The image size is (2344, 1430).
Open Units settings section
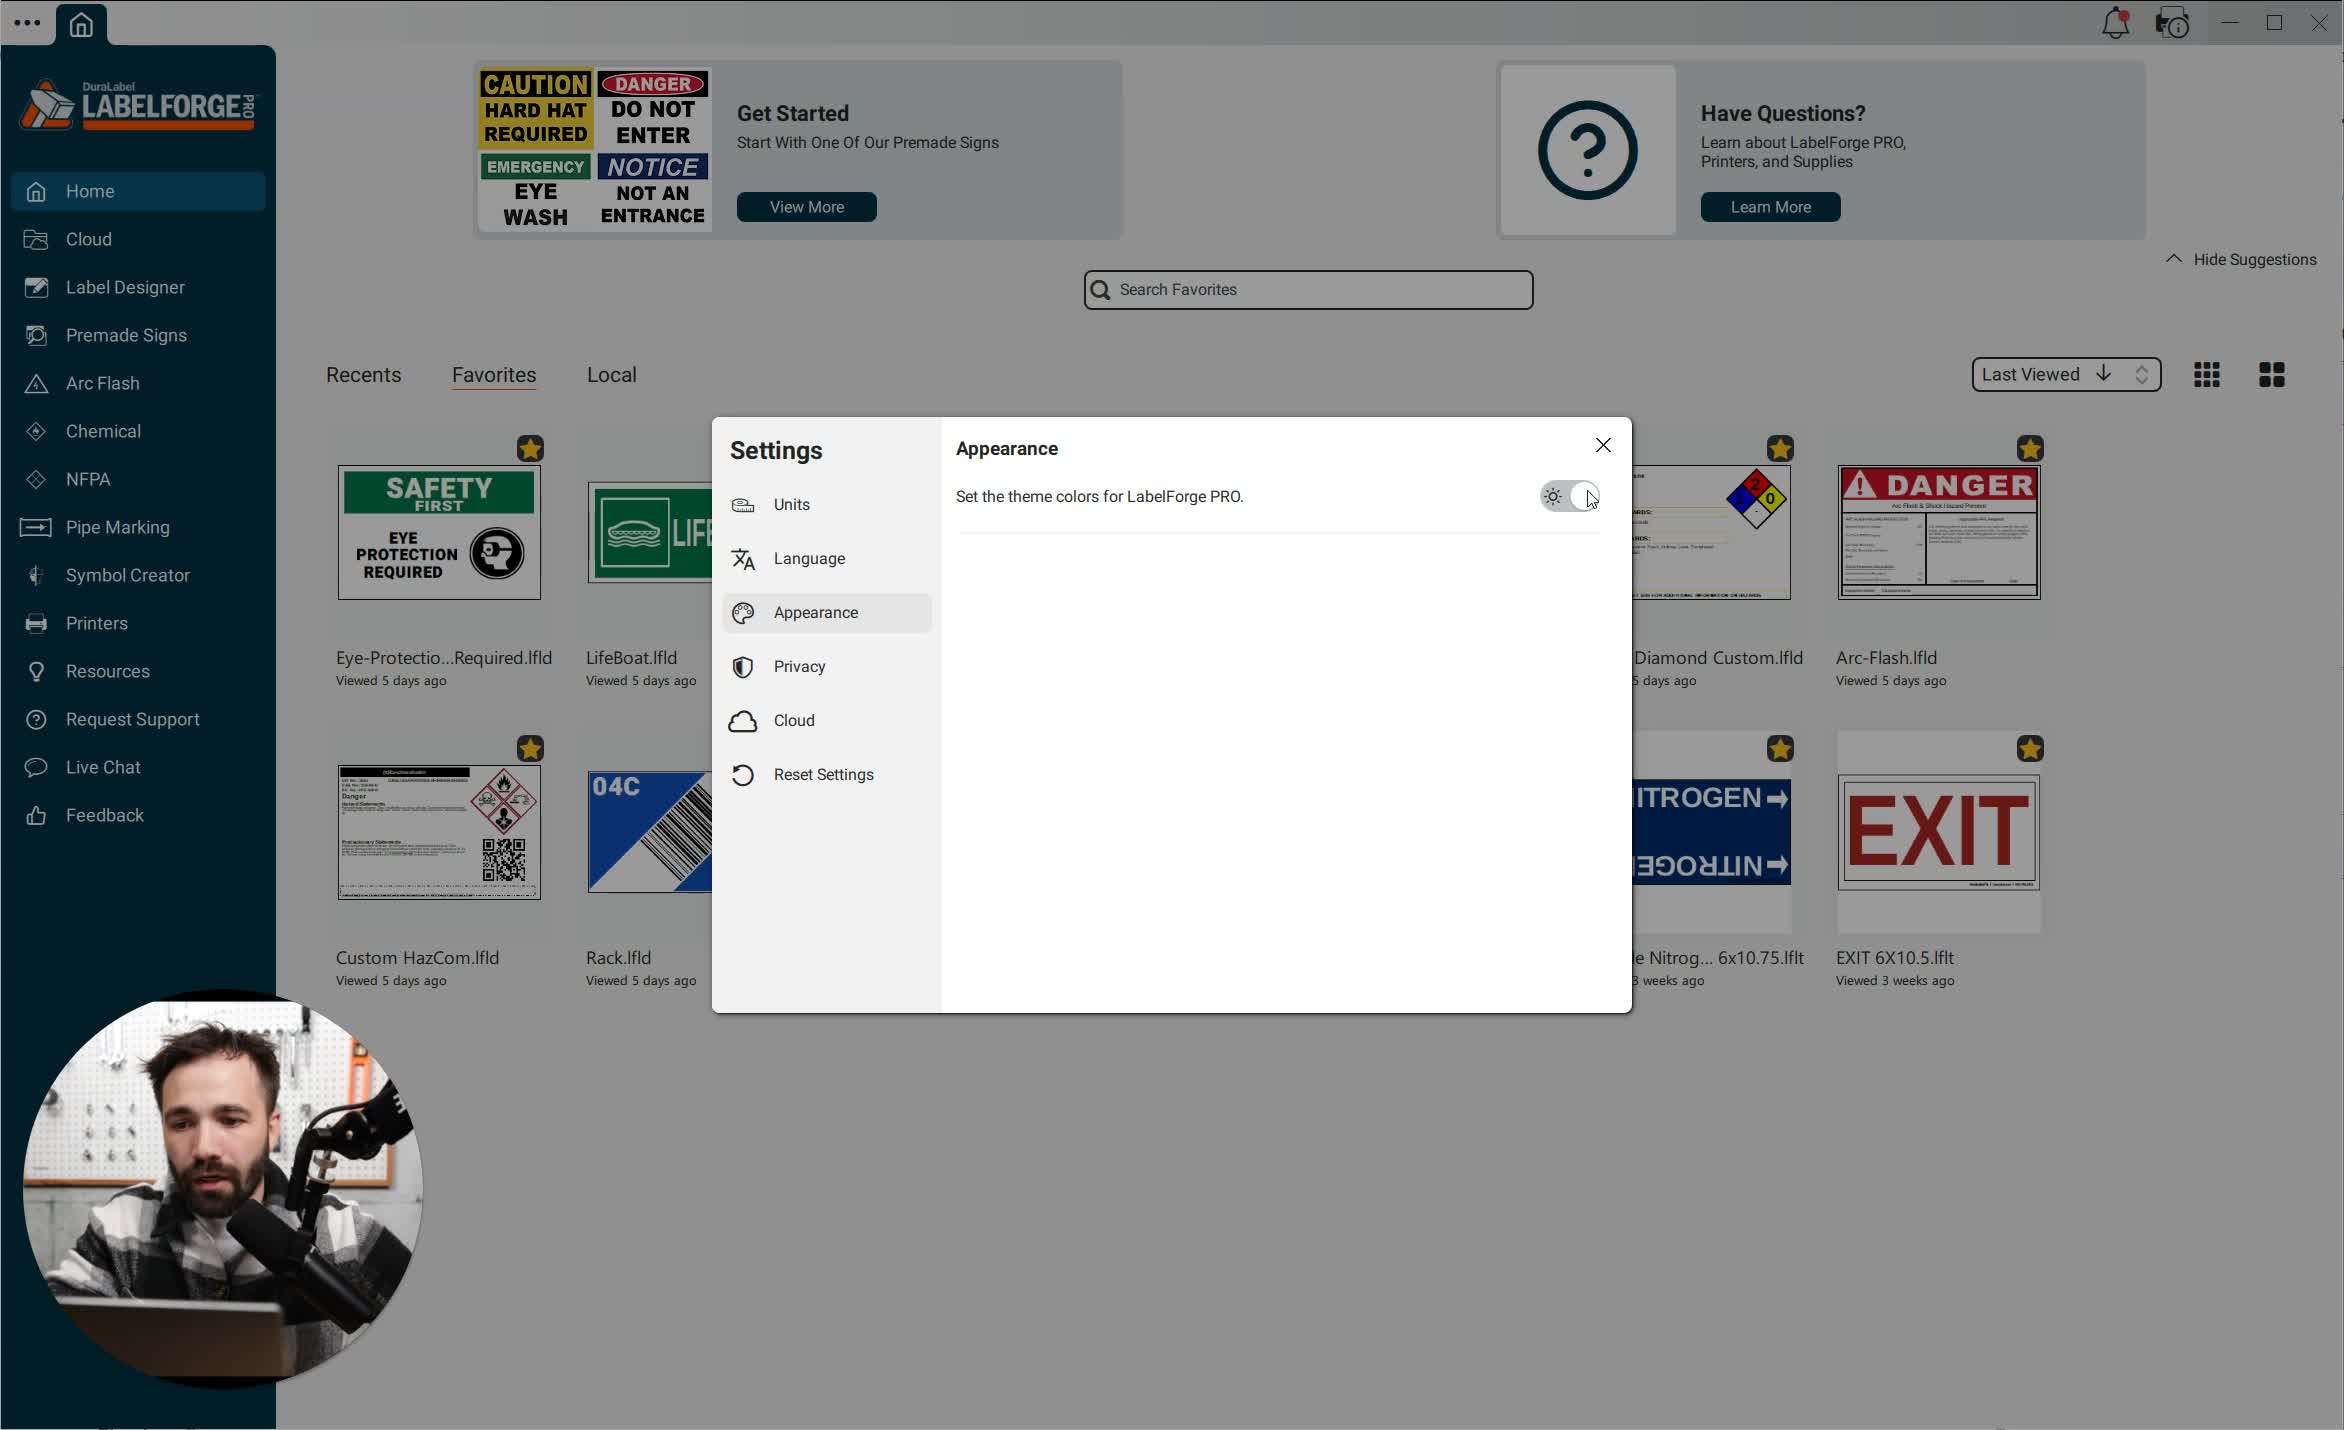[x=826, y=505]
